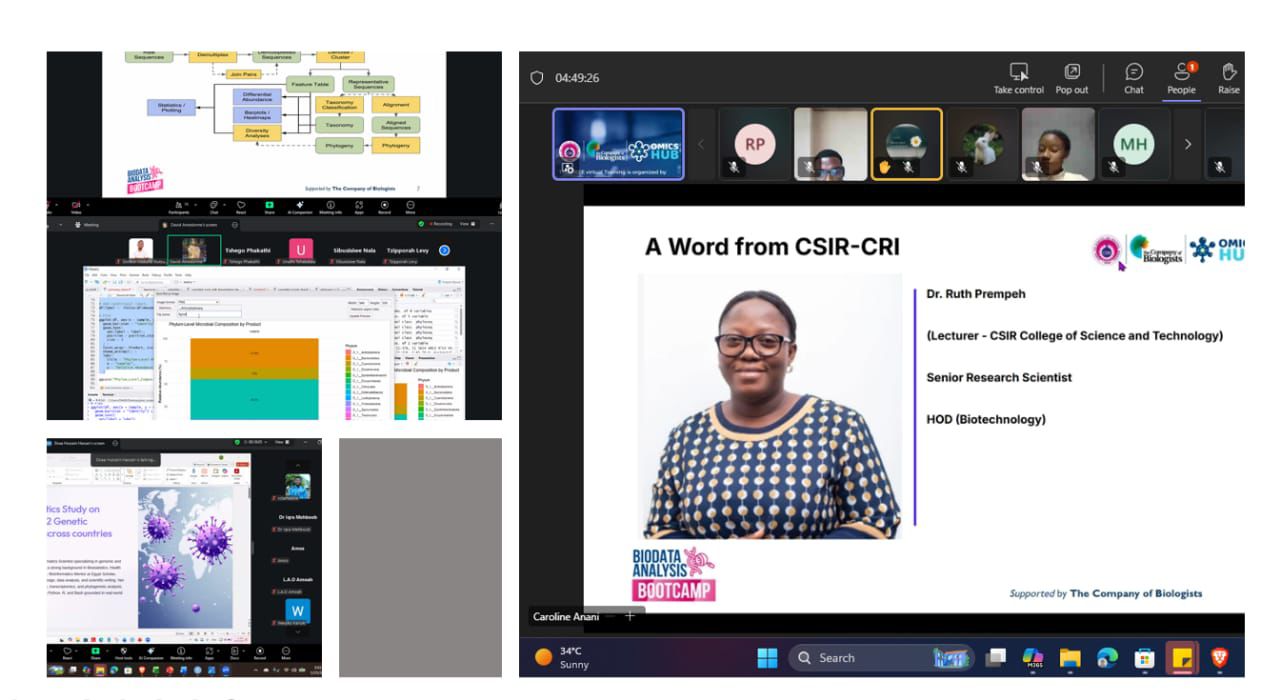Click the Take control button in Teams
This screenshot has width=1280, height=700.
coord(1018,78)
